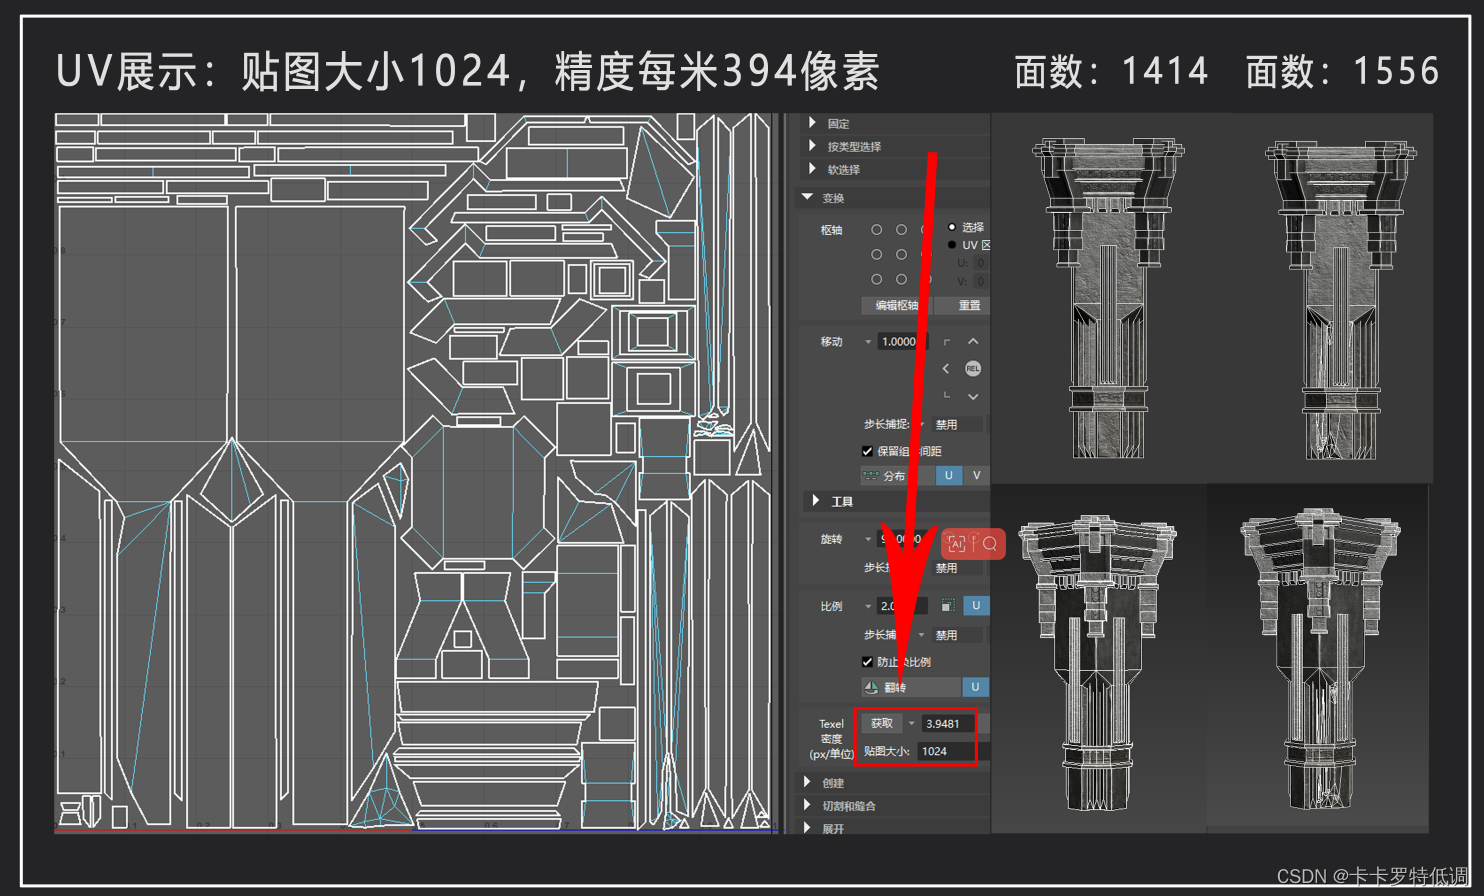Screen dimensions: 1484x896
Task: Edit the 贴图大小 1024 field
Action: click(946, 751)
